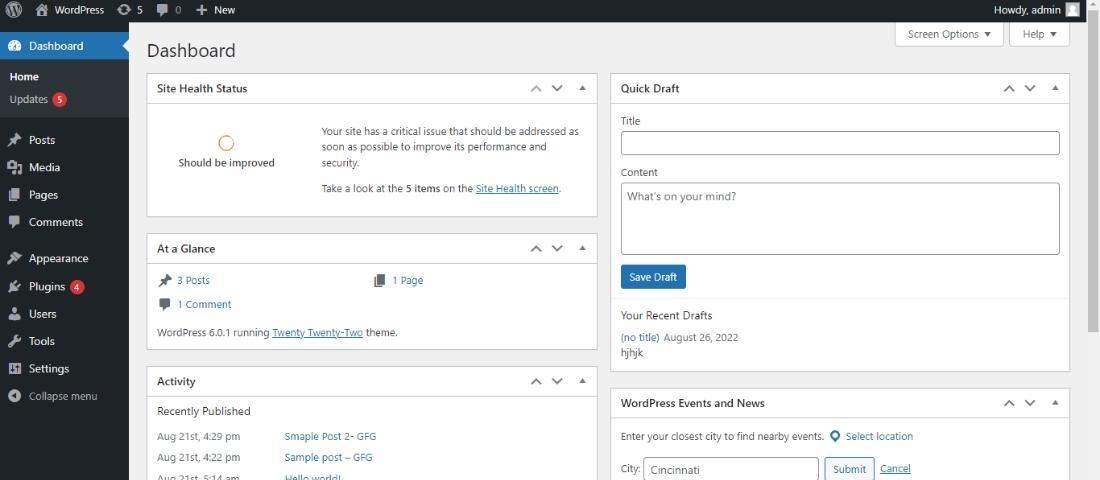Screen dimensions: 1100x480
Task: Open the Screen Options dropdown
Action: pos(949,34)
